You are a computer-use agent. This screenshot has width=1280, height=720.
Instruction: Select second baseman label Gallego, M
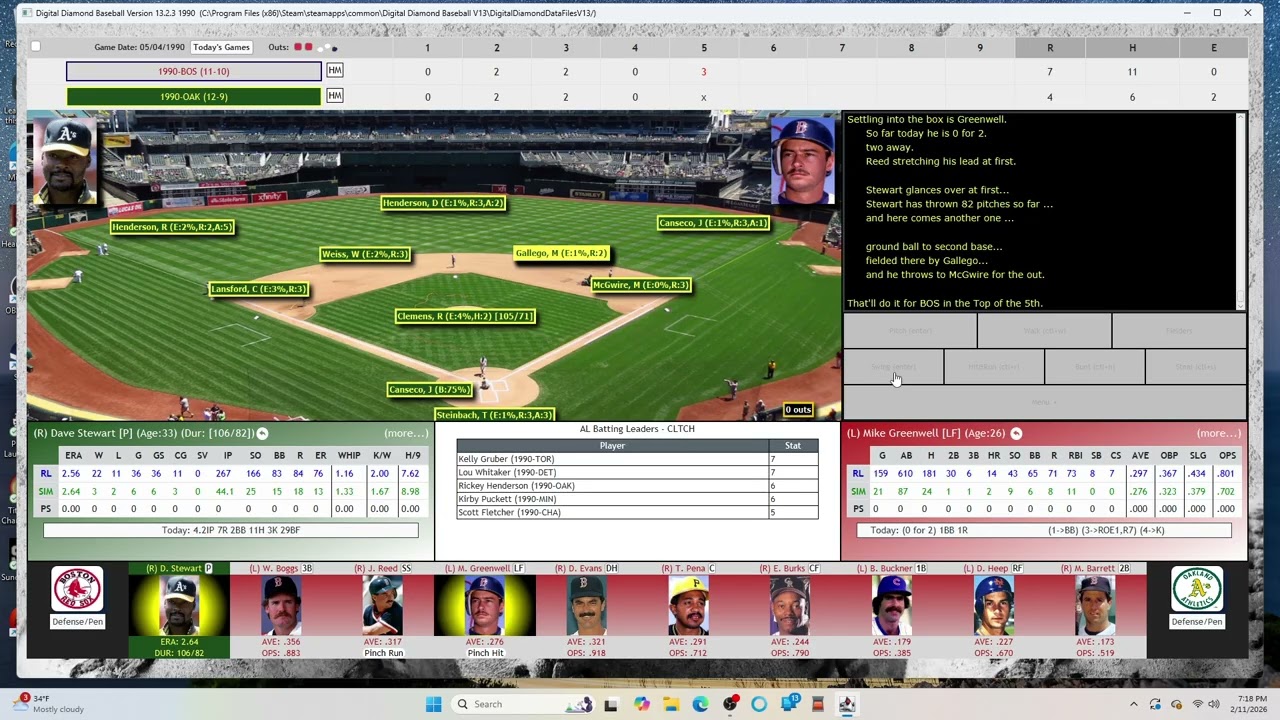(561, 253)
